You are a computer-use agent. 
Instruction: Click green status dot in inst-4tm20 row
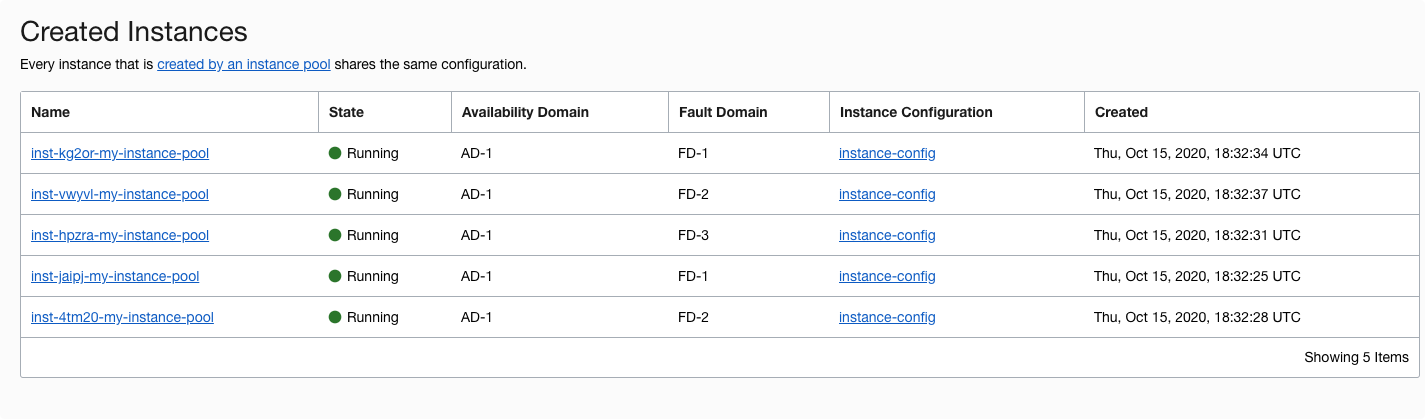coord(335,317)
